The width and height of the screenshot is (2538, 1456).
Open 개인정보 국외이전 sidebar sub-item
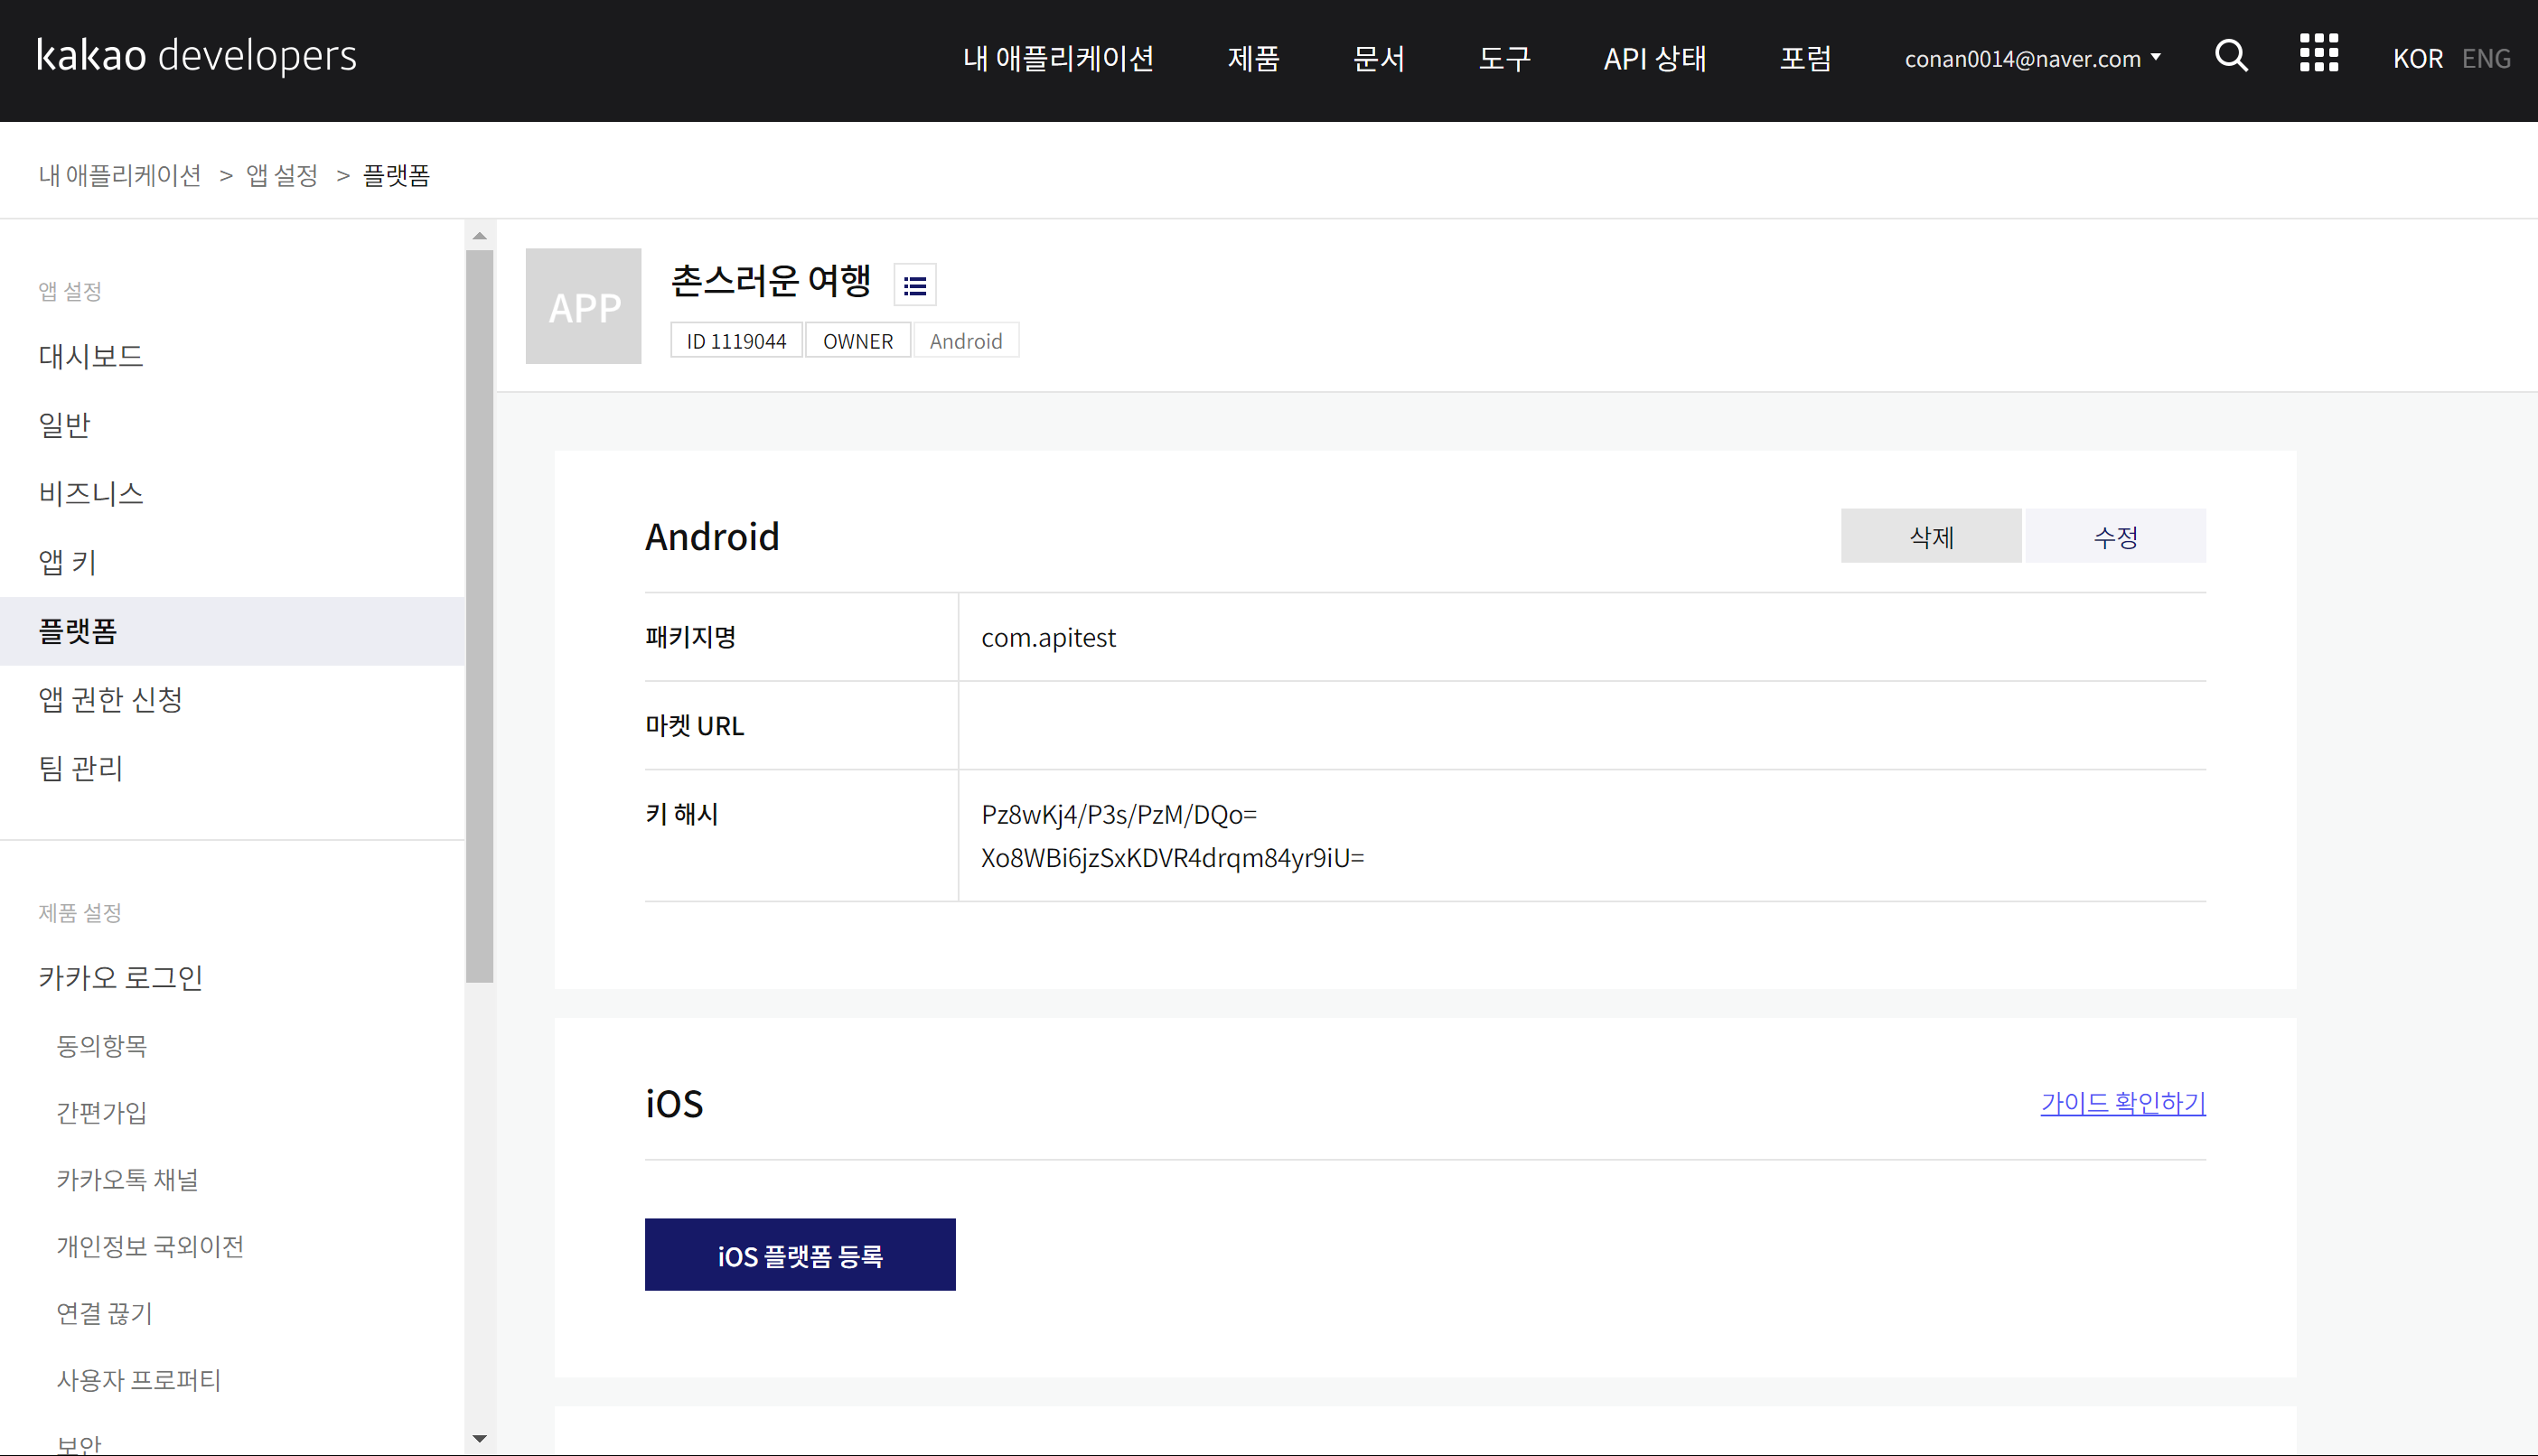[150, 1246]
